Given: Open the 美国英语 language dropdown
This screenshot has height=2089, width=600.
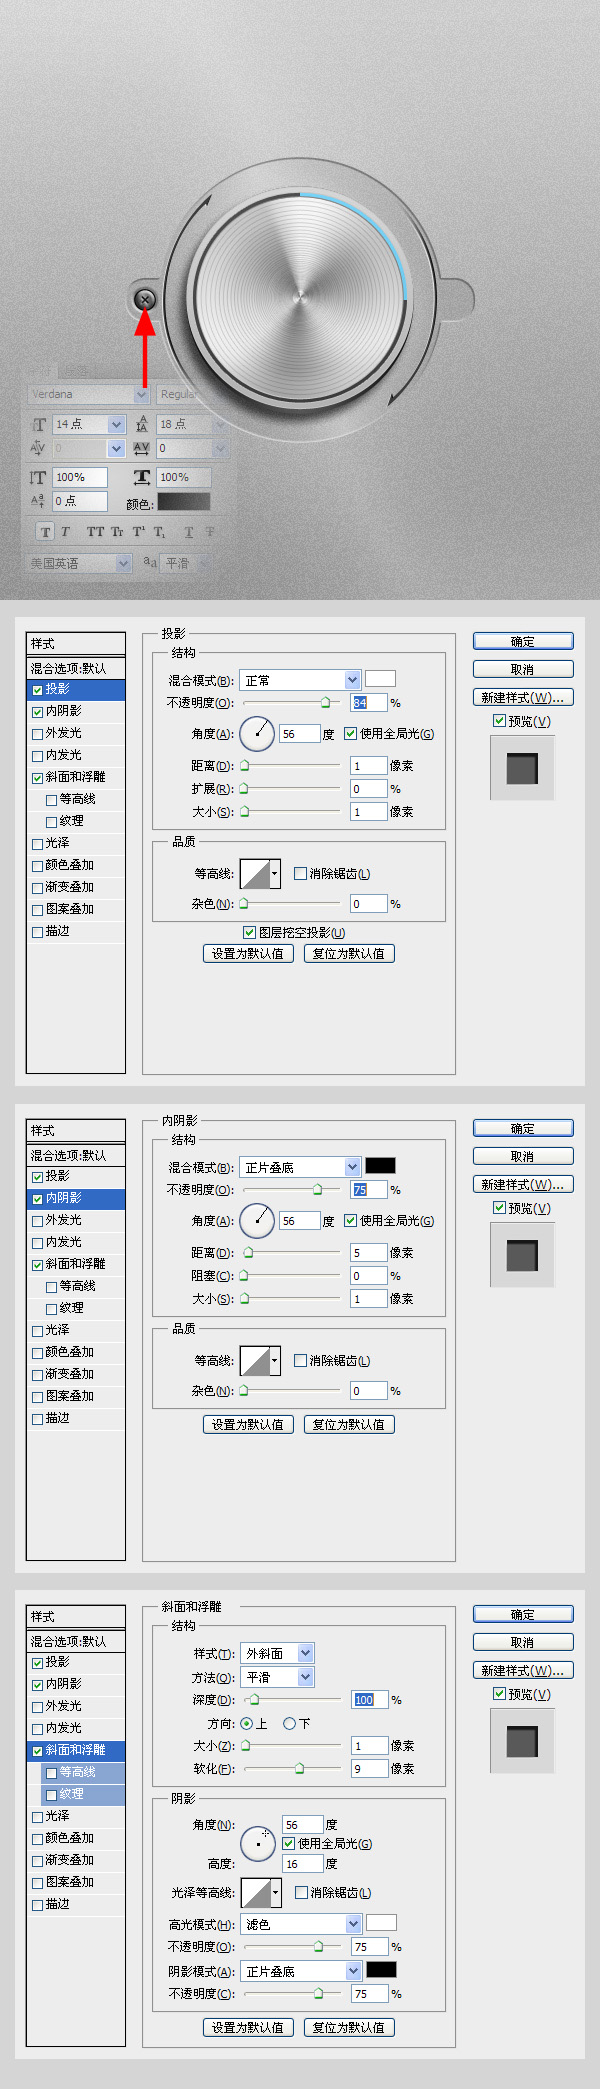Looking at the screenshot, I should 79,563.
